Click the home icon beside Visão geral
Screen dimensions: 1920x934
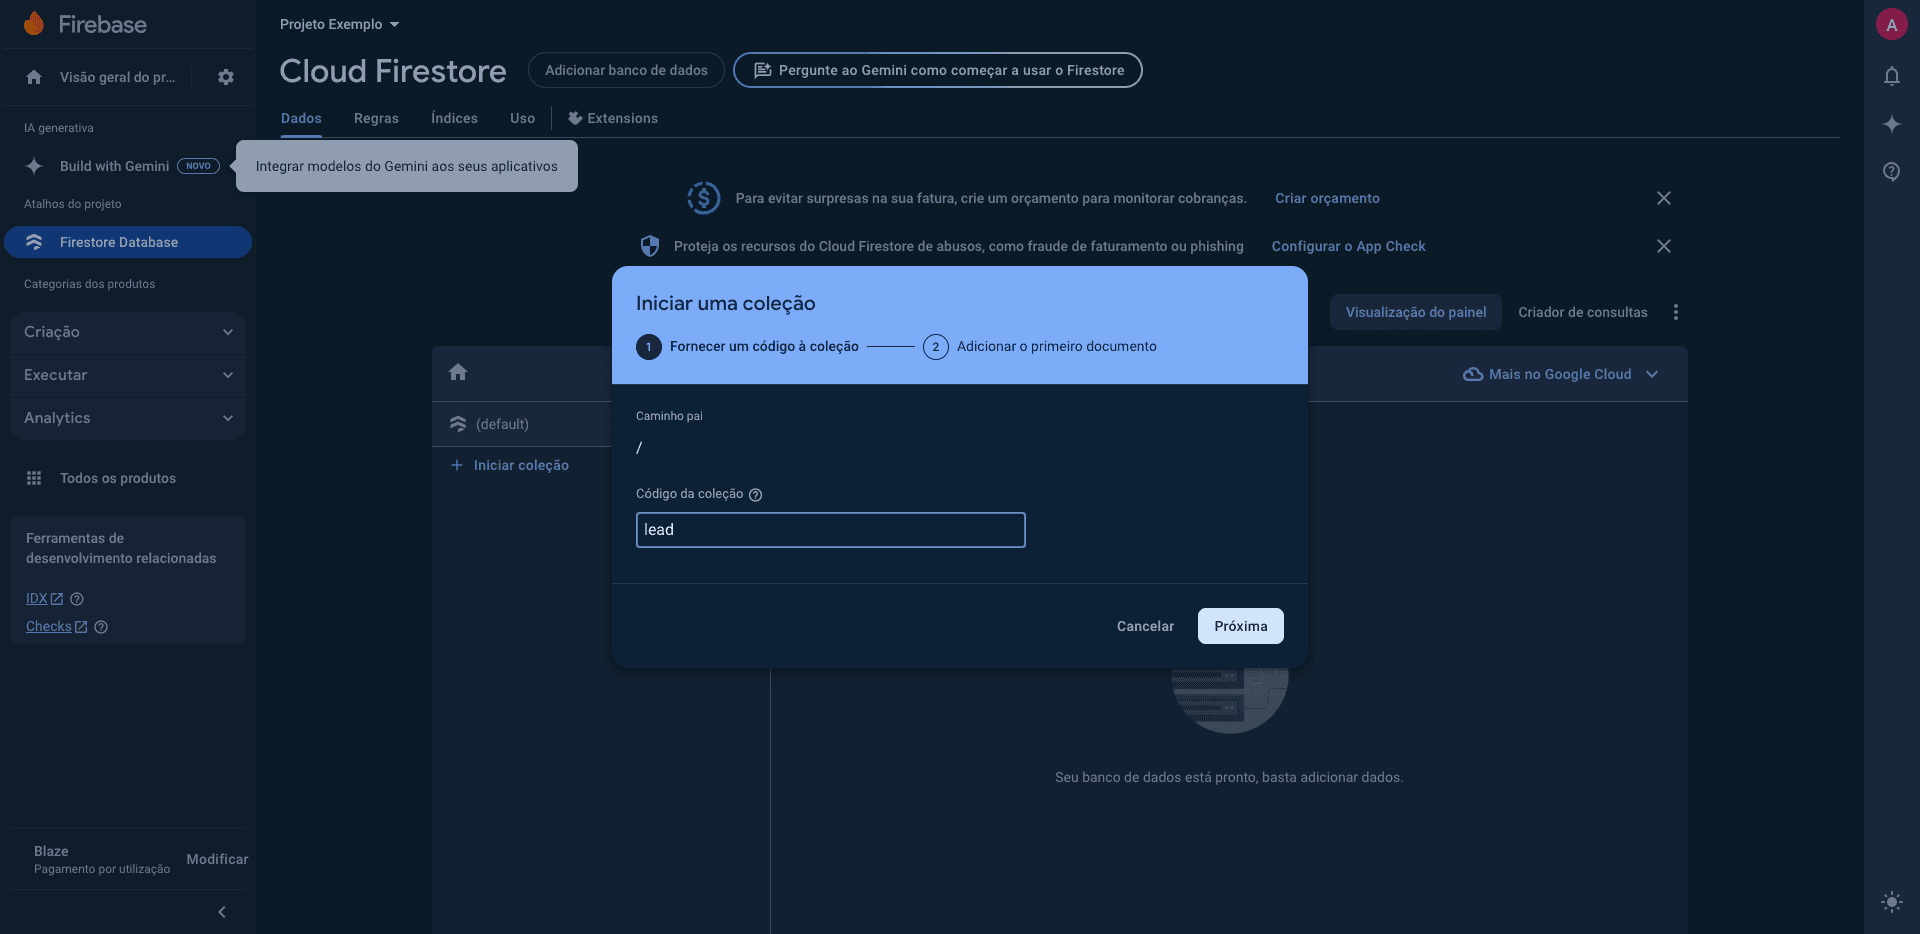[x=34, y=77]
